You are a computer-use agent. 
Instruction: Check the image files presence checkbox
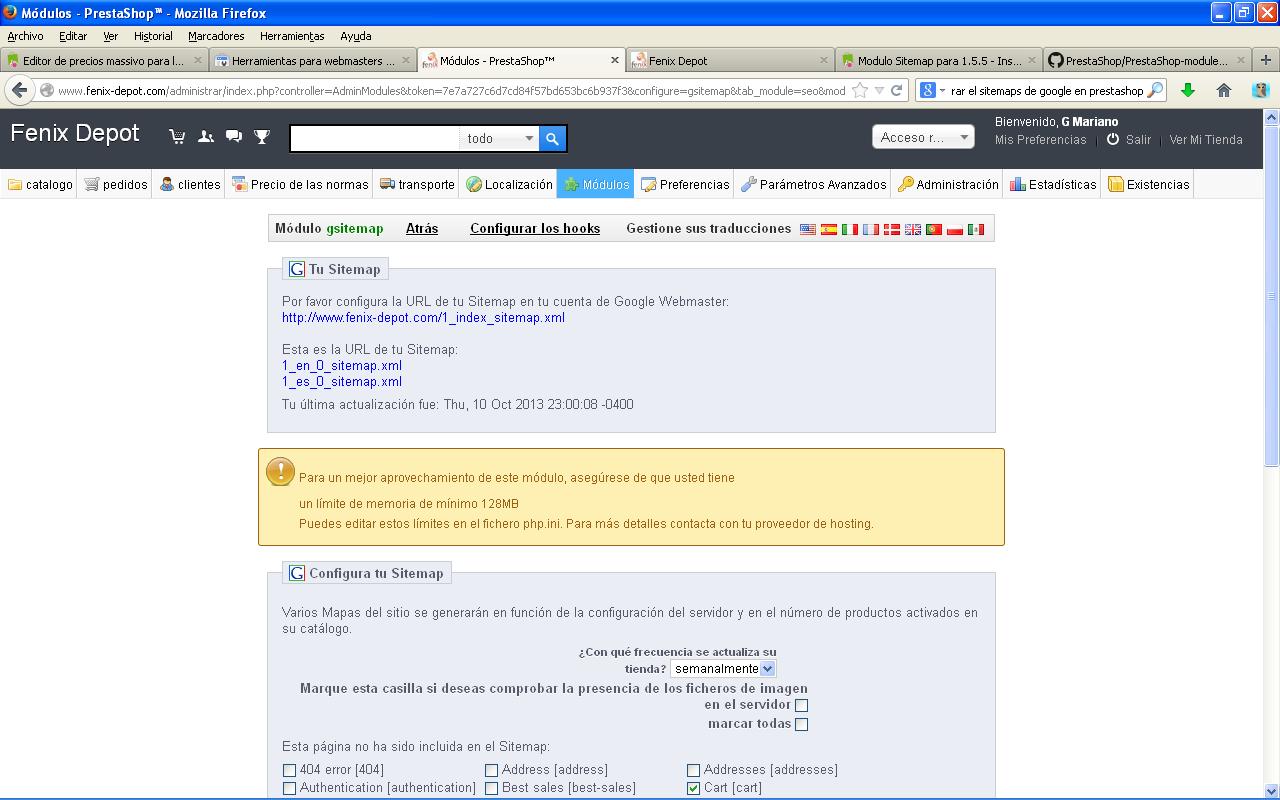coord(801,705)
